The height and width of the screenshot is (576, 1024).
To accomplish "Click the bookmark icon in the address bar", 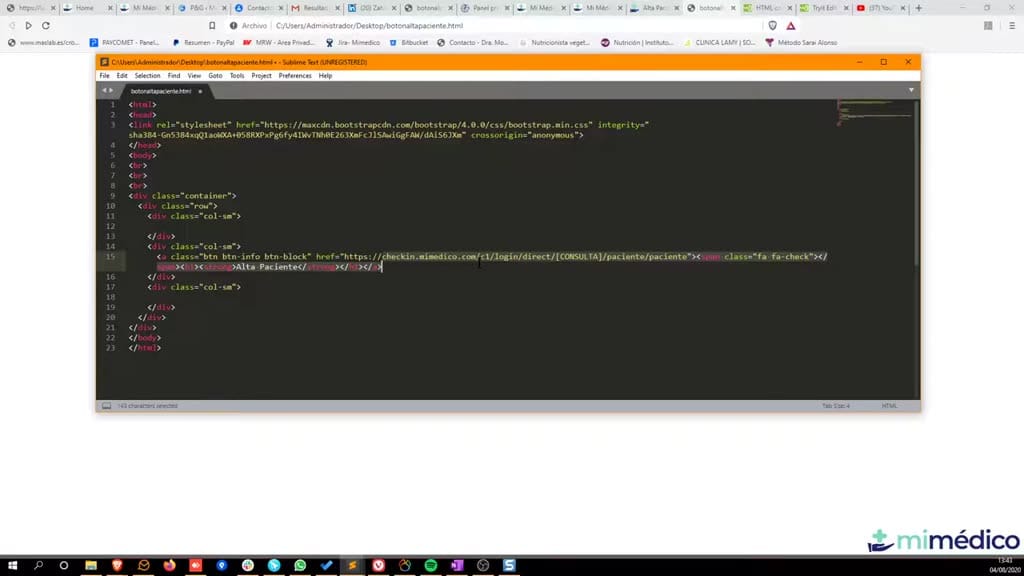I will (x=212, y=25).
